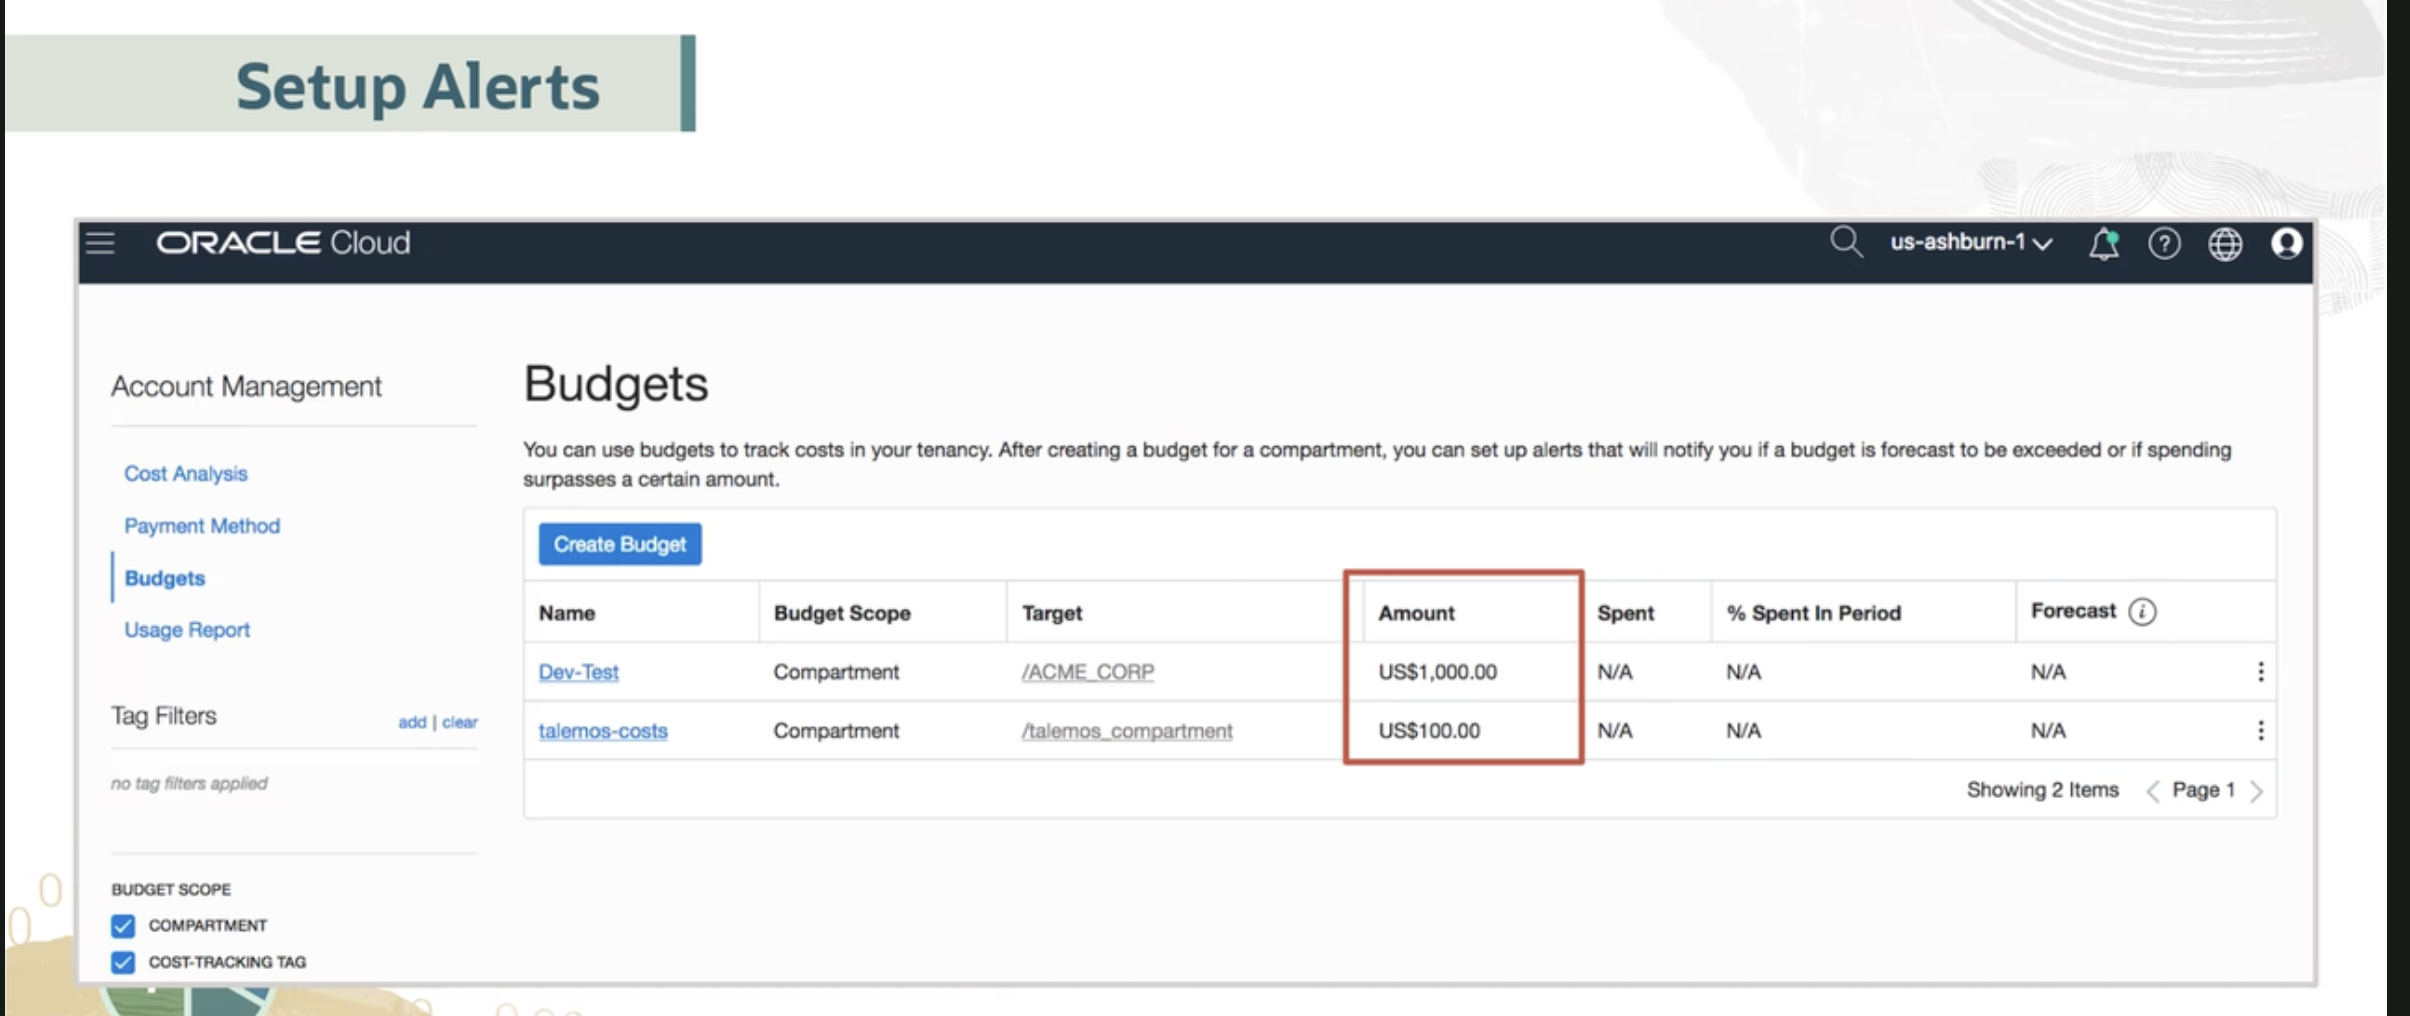Open the Dev-Test budget link
This screenshot has width=2410, height=1016.
578,672
